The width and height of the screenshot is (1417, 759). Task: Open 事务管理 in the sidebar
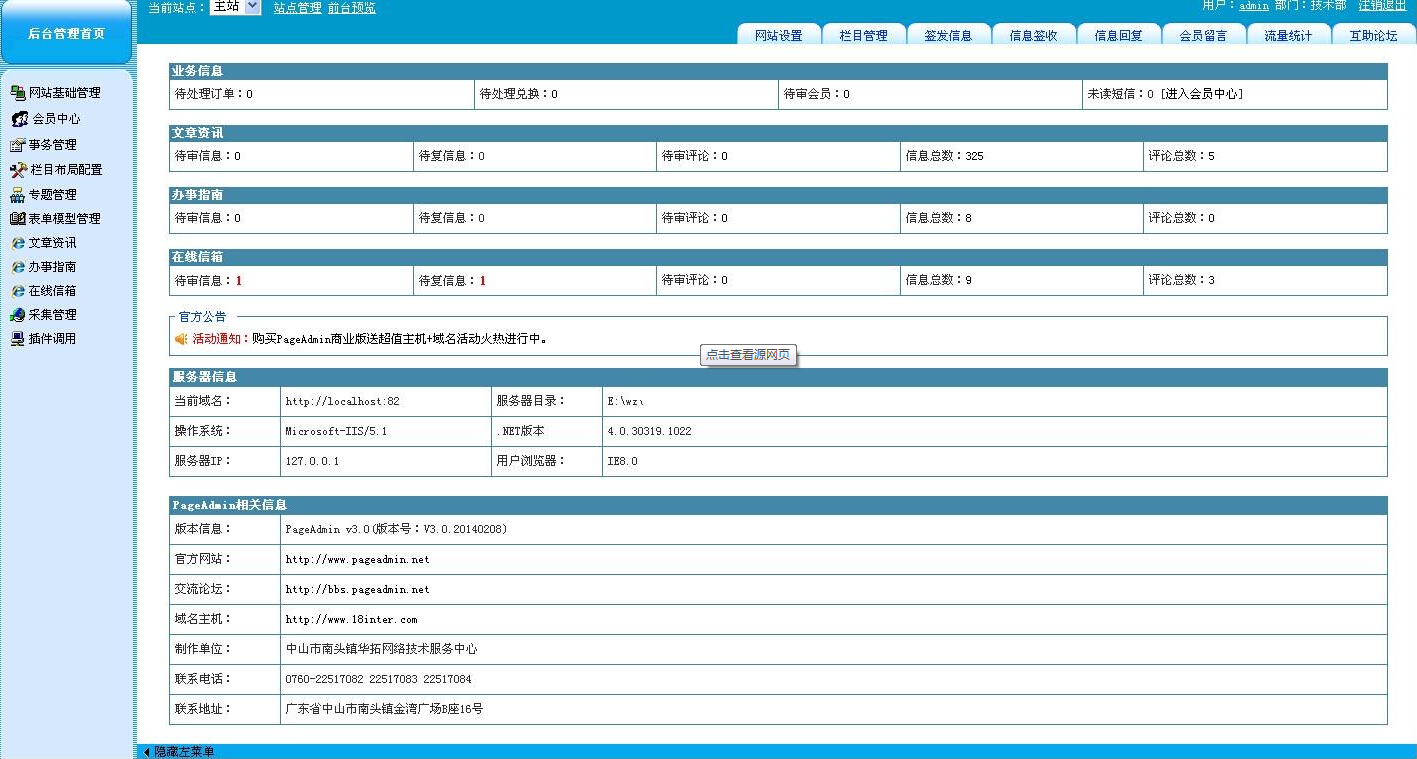(53, 145)
